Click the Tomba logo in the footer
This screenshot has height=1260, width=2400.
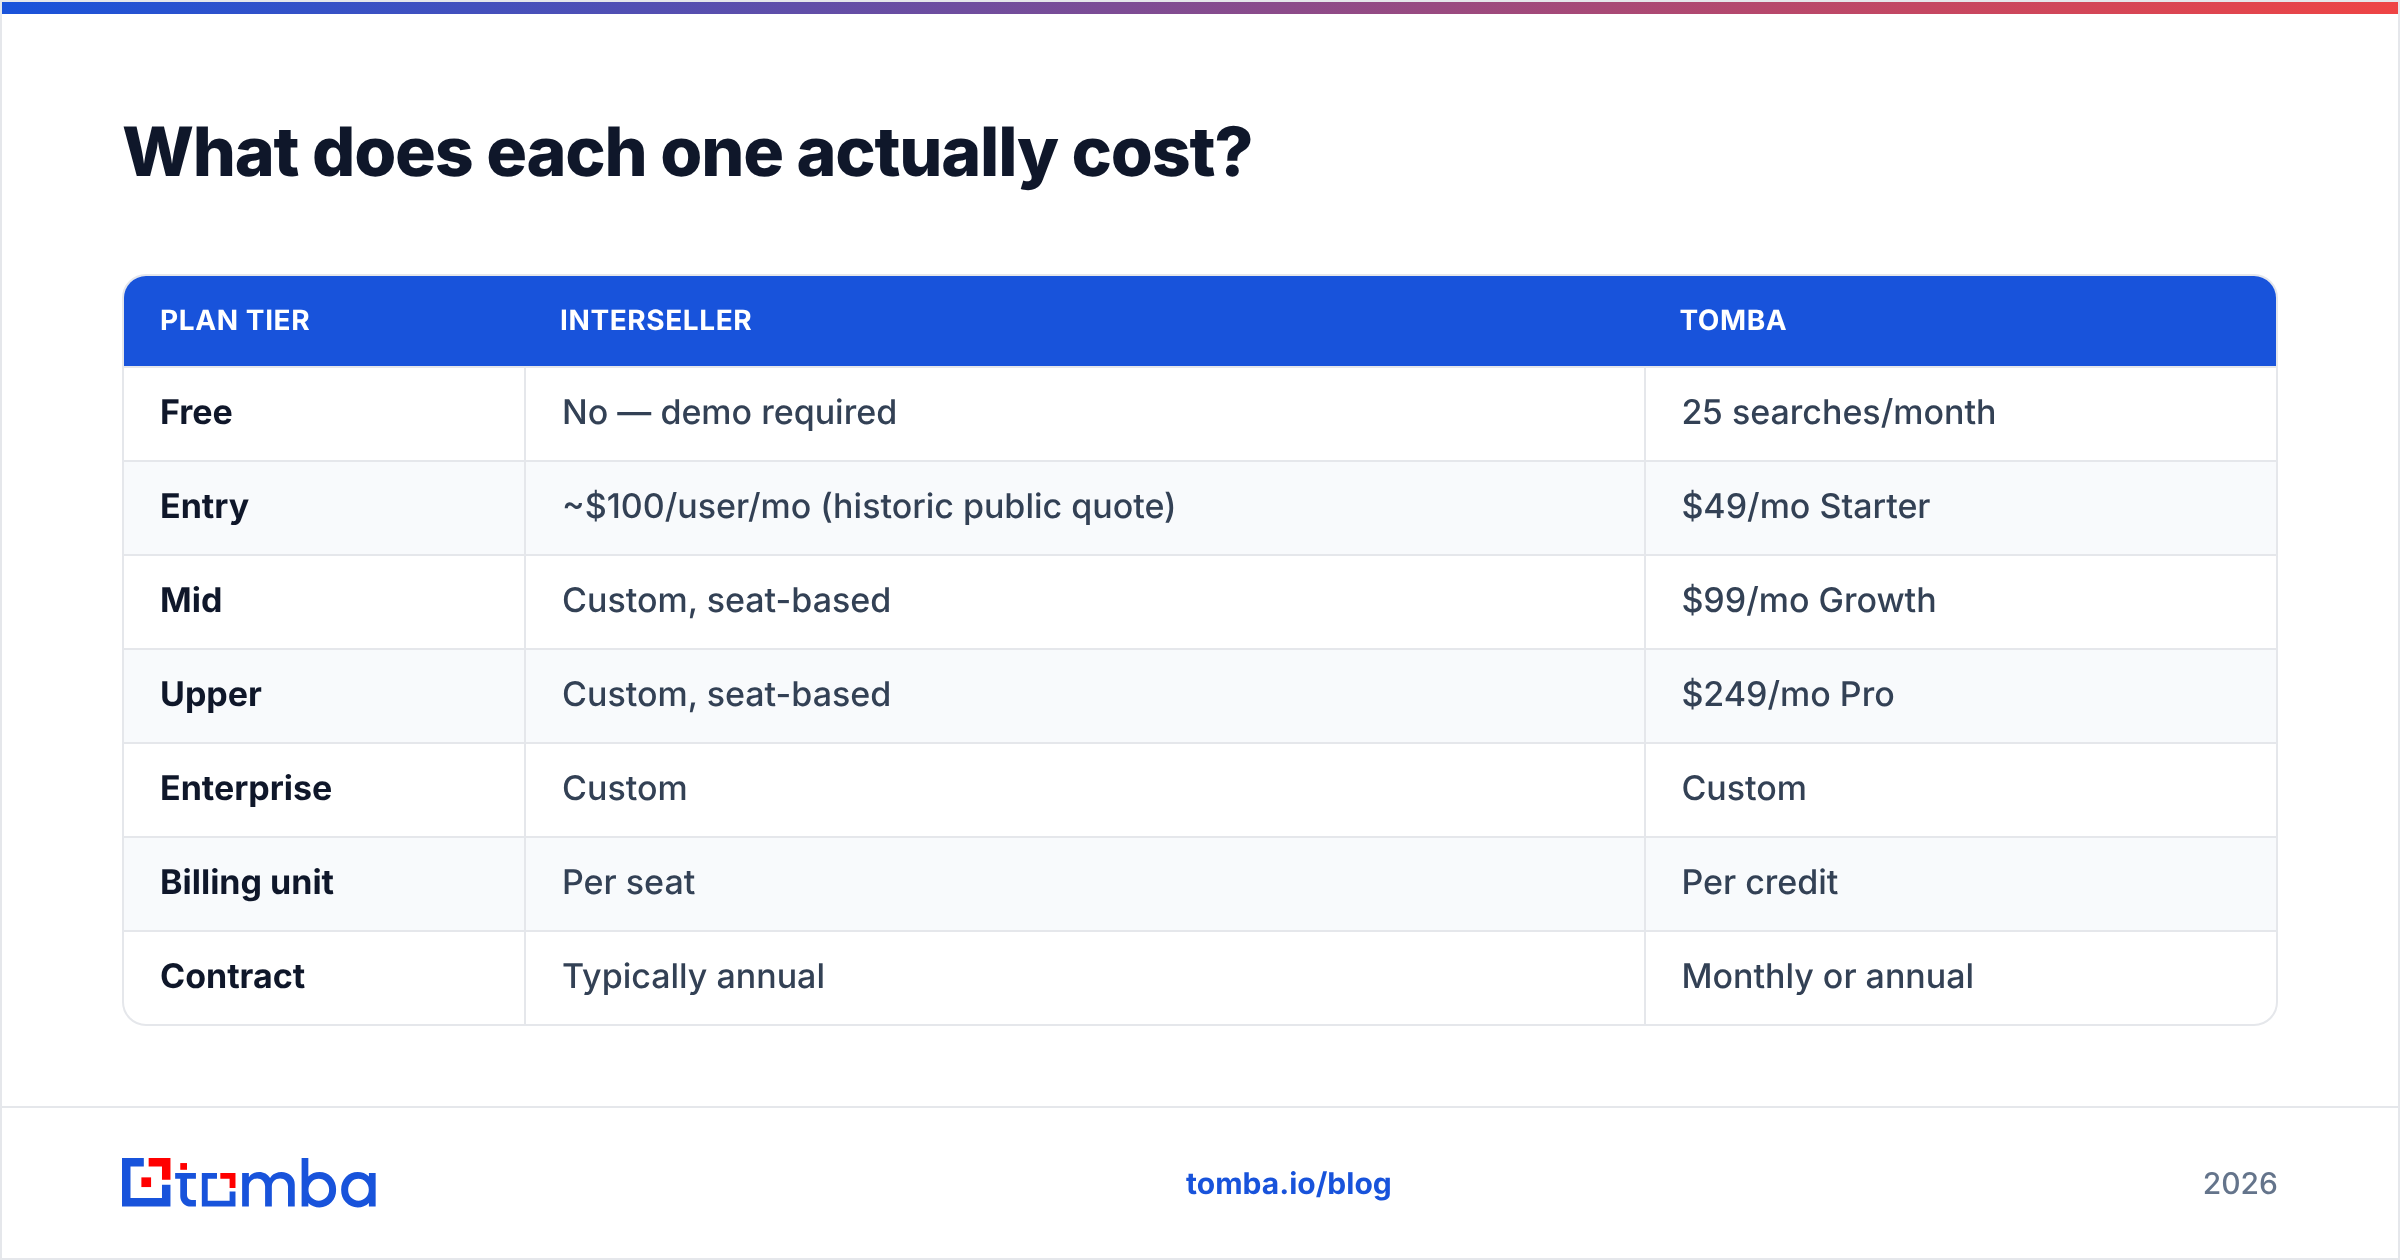248,1183
